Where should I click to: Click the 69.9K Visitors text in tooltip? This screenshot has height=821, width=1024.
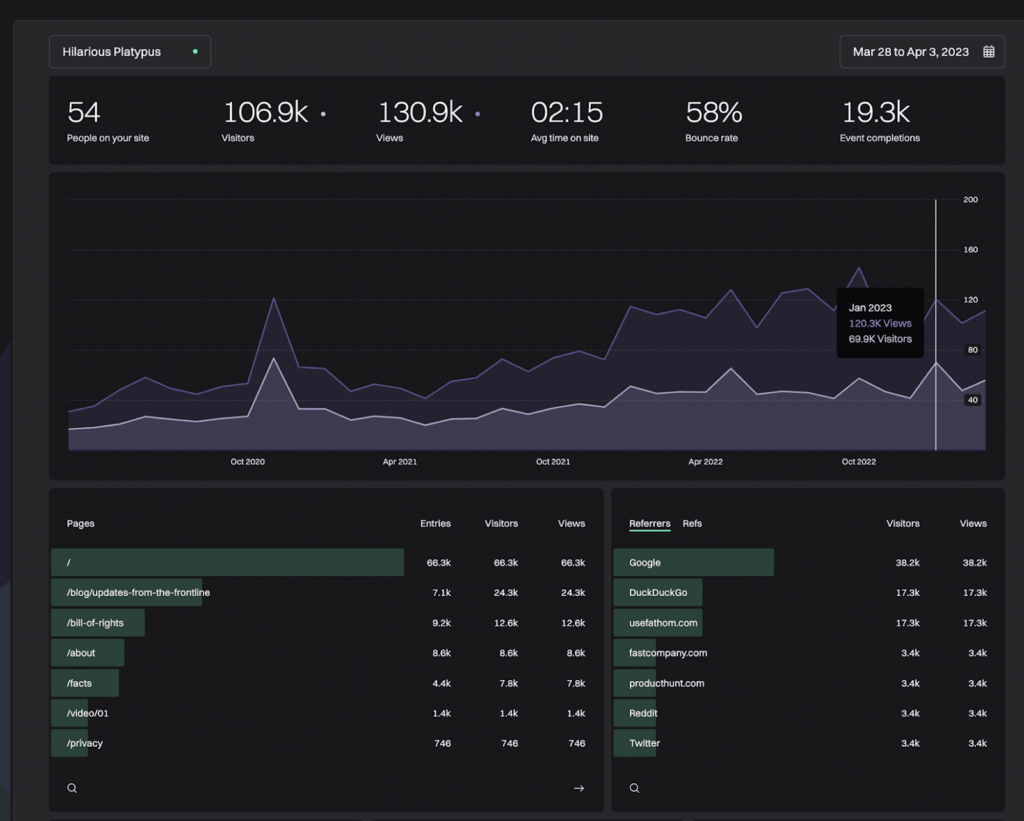tap(880, 339)
